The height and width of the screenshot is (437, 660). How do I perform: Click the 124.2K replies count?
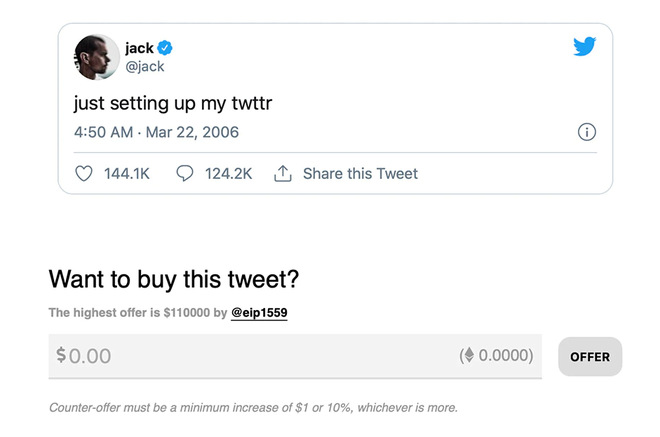pyautogui.click(x=229, y=174)
